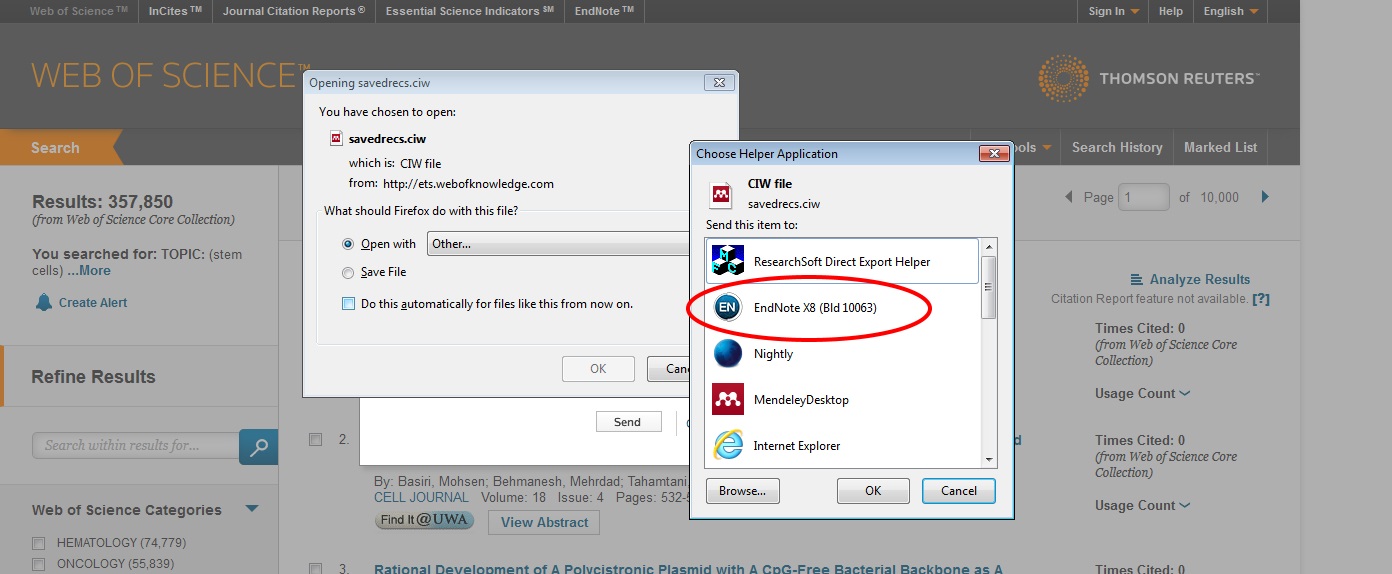
Task: Click the Find It @UWA button
Action: point(427,520)
